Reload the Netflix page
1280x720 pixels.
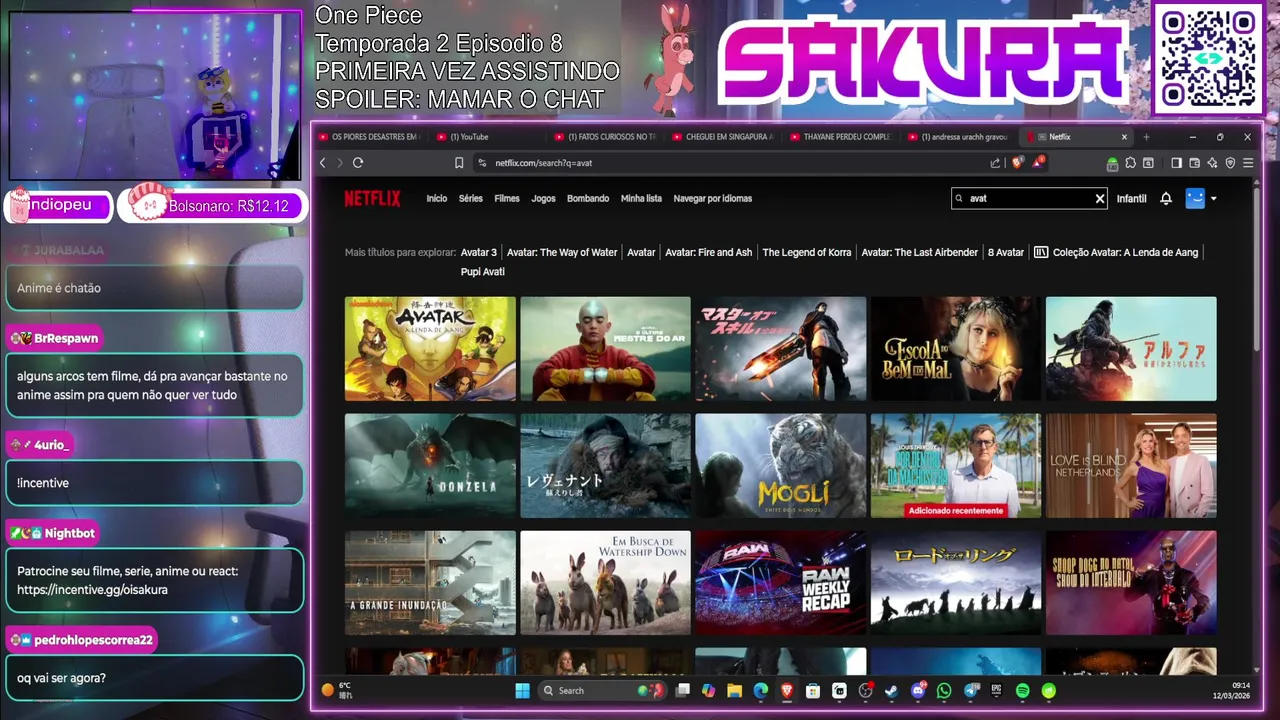[358, 163]
